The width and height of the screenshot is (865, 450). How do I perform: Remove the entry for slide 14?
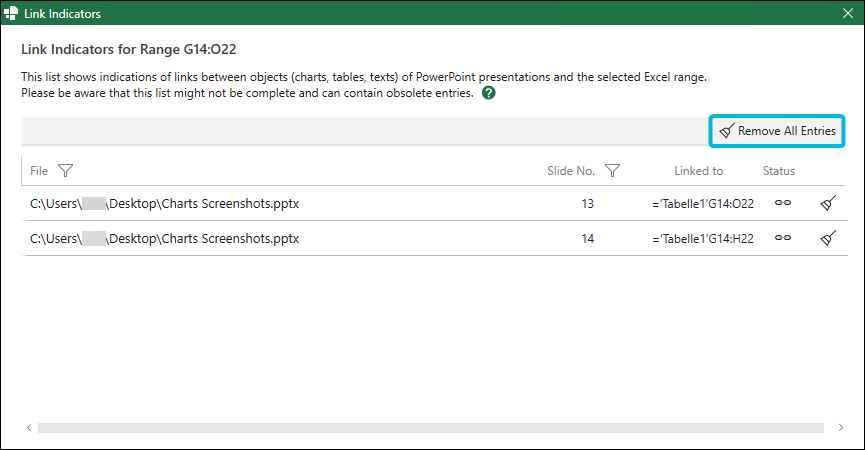click(827, 238)
